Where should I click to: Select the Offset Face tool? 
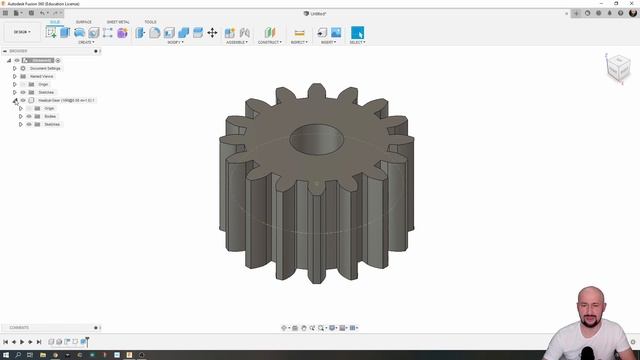pyautogui.click(x=198, y=33)
